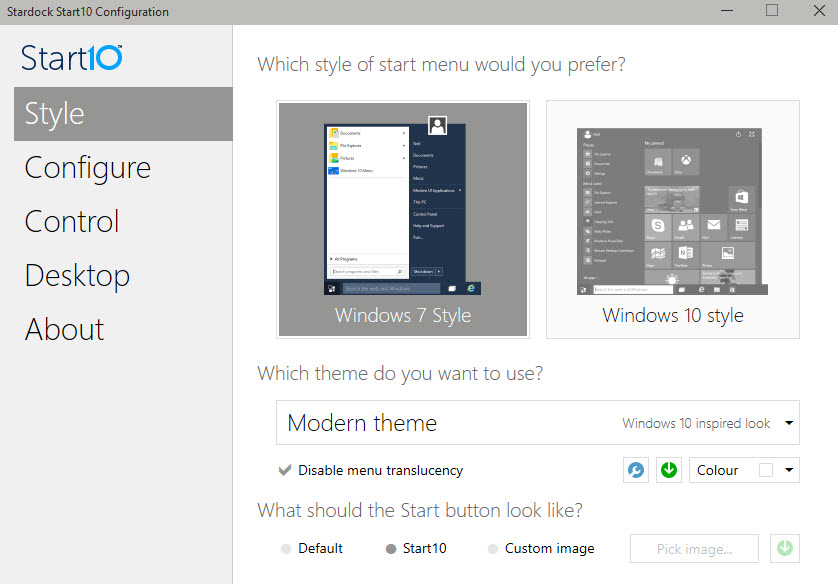Click the Start10 logo
Screen dimensions: 838x584
click(x=72, y=58)
